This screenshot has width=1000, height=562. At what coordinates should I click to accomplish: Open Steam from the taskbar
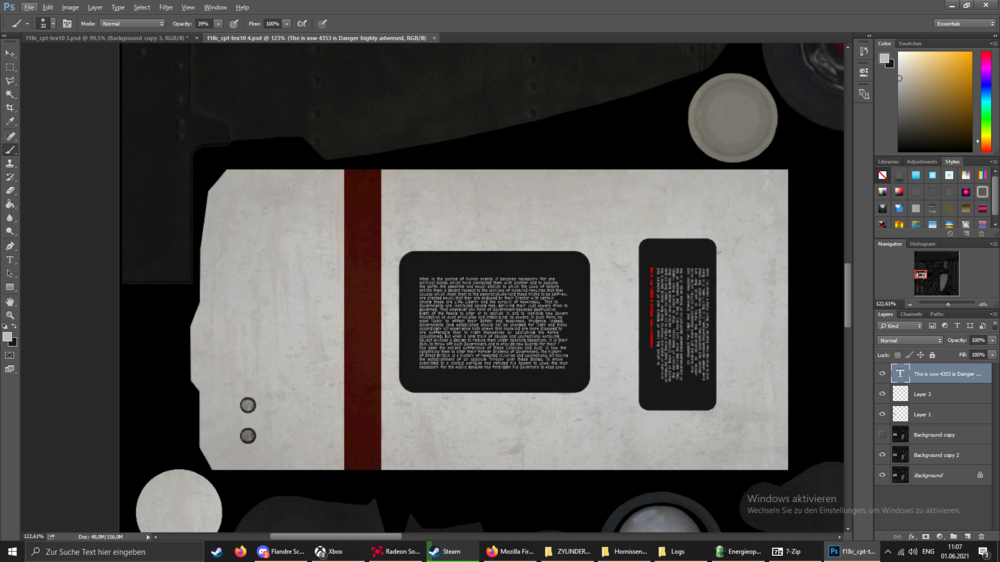pos(451,552)
